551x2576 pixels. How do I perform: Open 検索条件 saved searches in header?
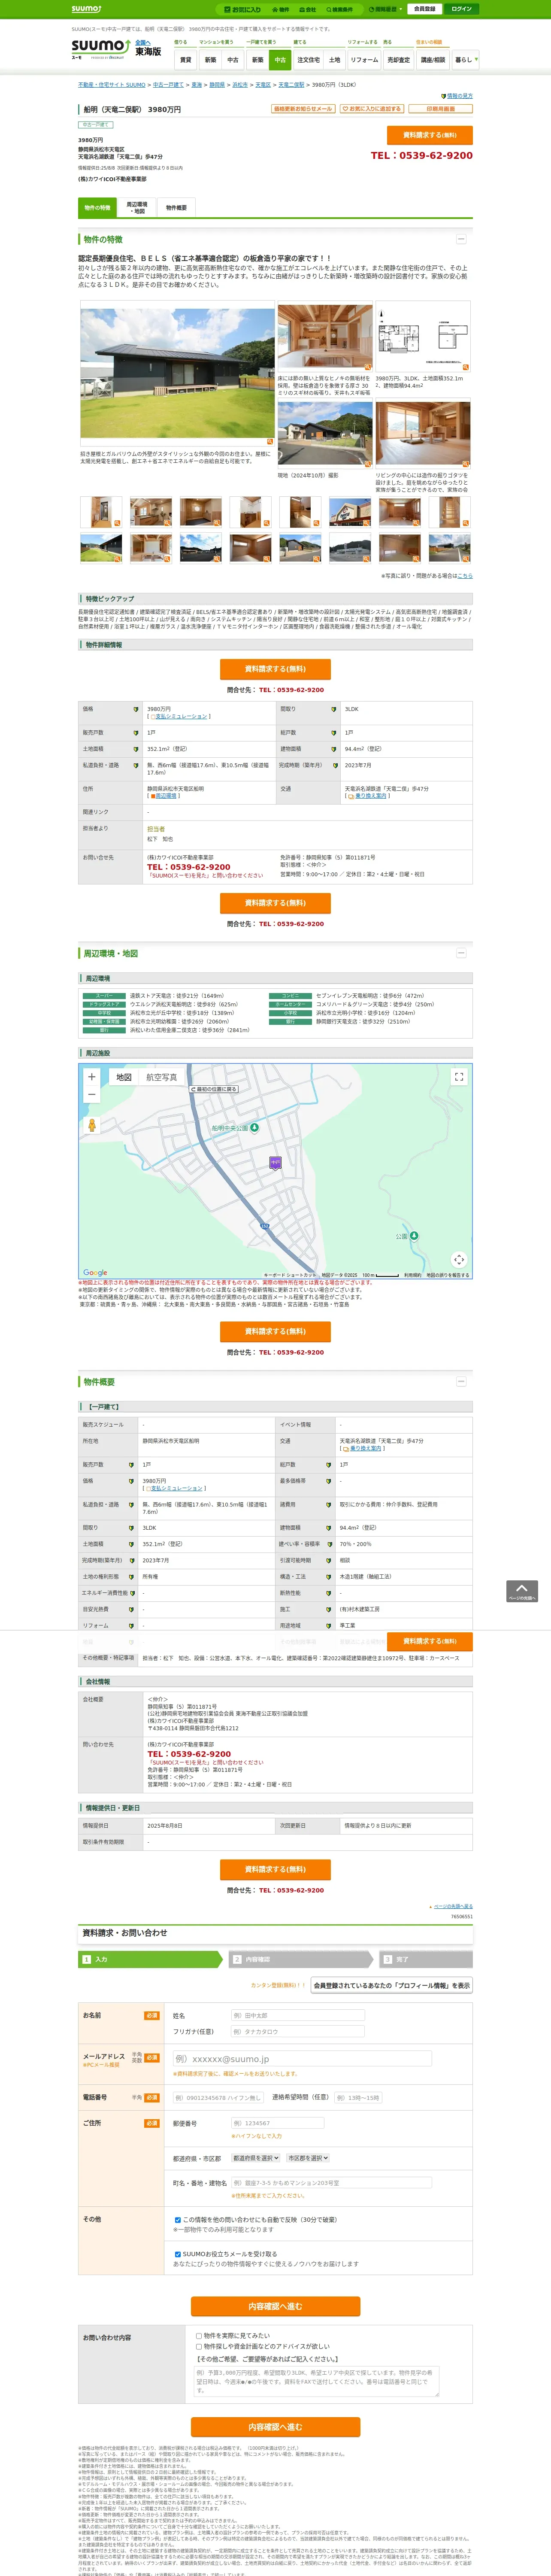(339, 9)
